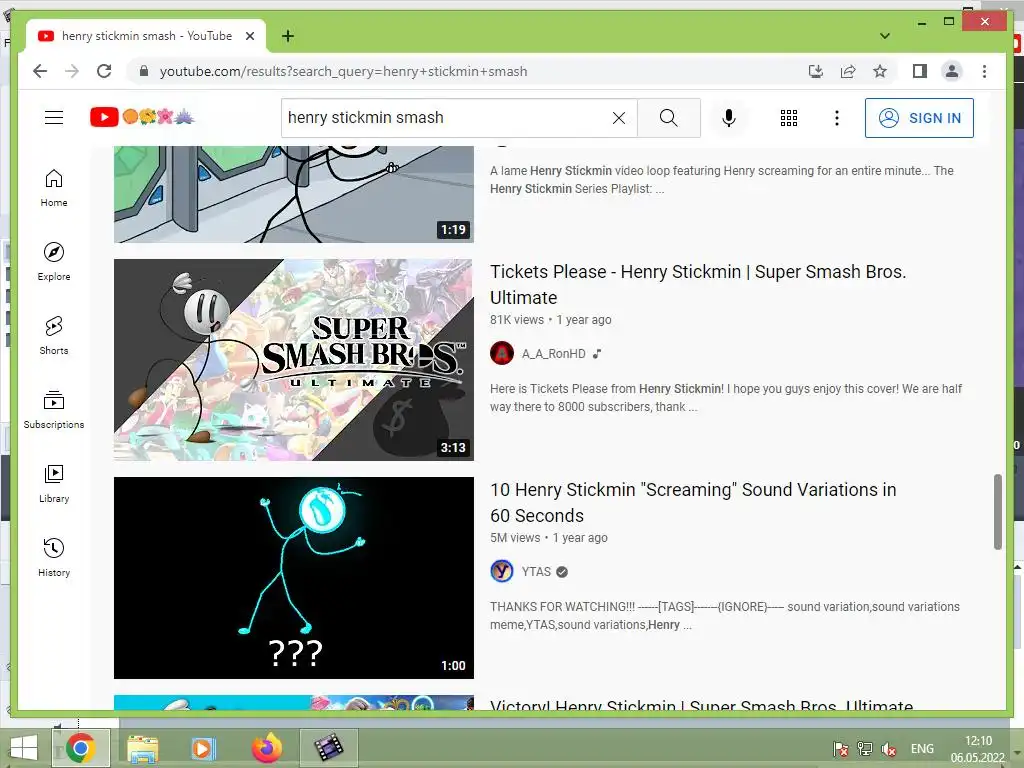1024x768 pixels.
Task: Click the share page icon in address bar
Action: coord(848,71)
